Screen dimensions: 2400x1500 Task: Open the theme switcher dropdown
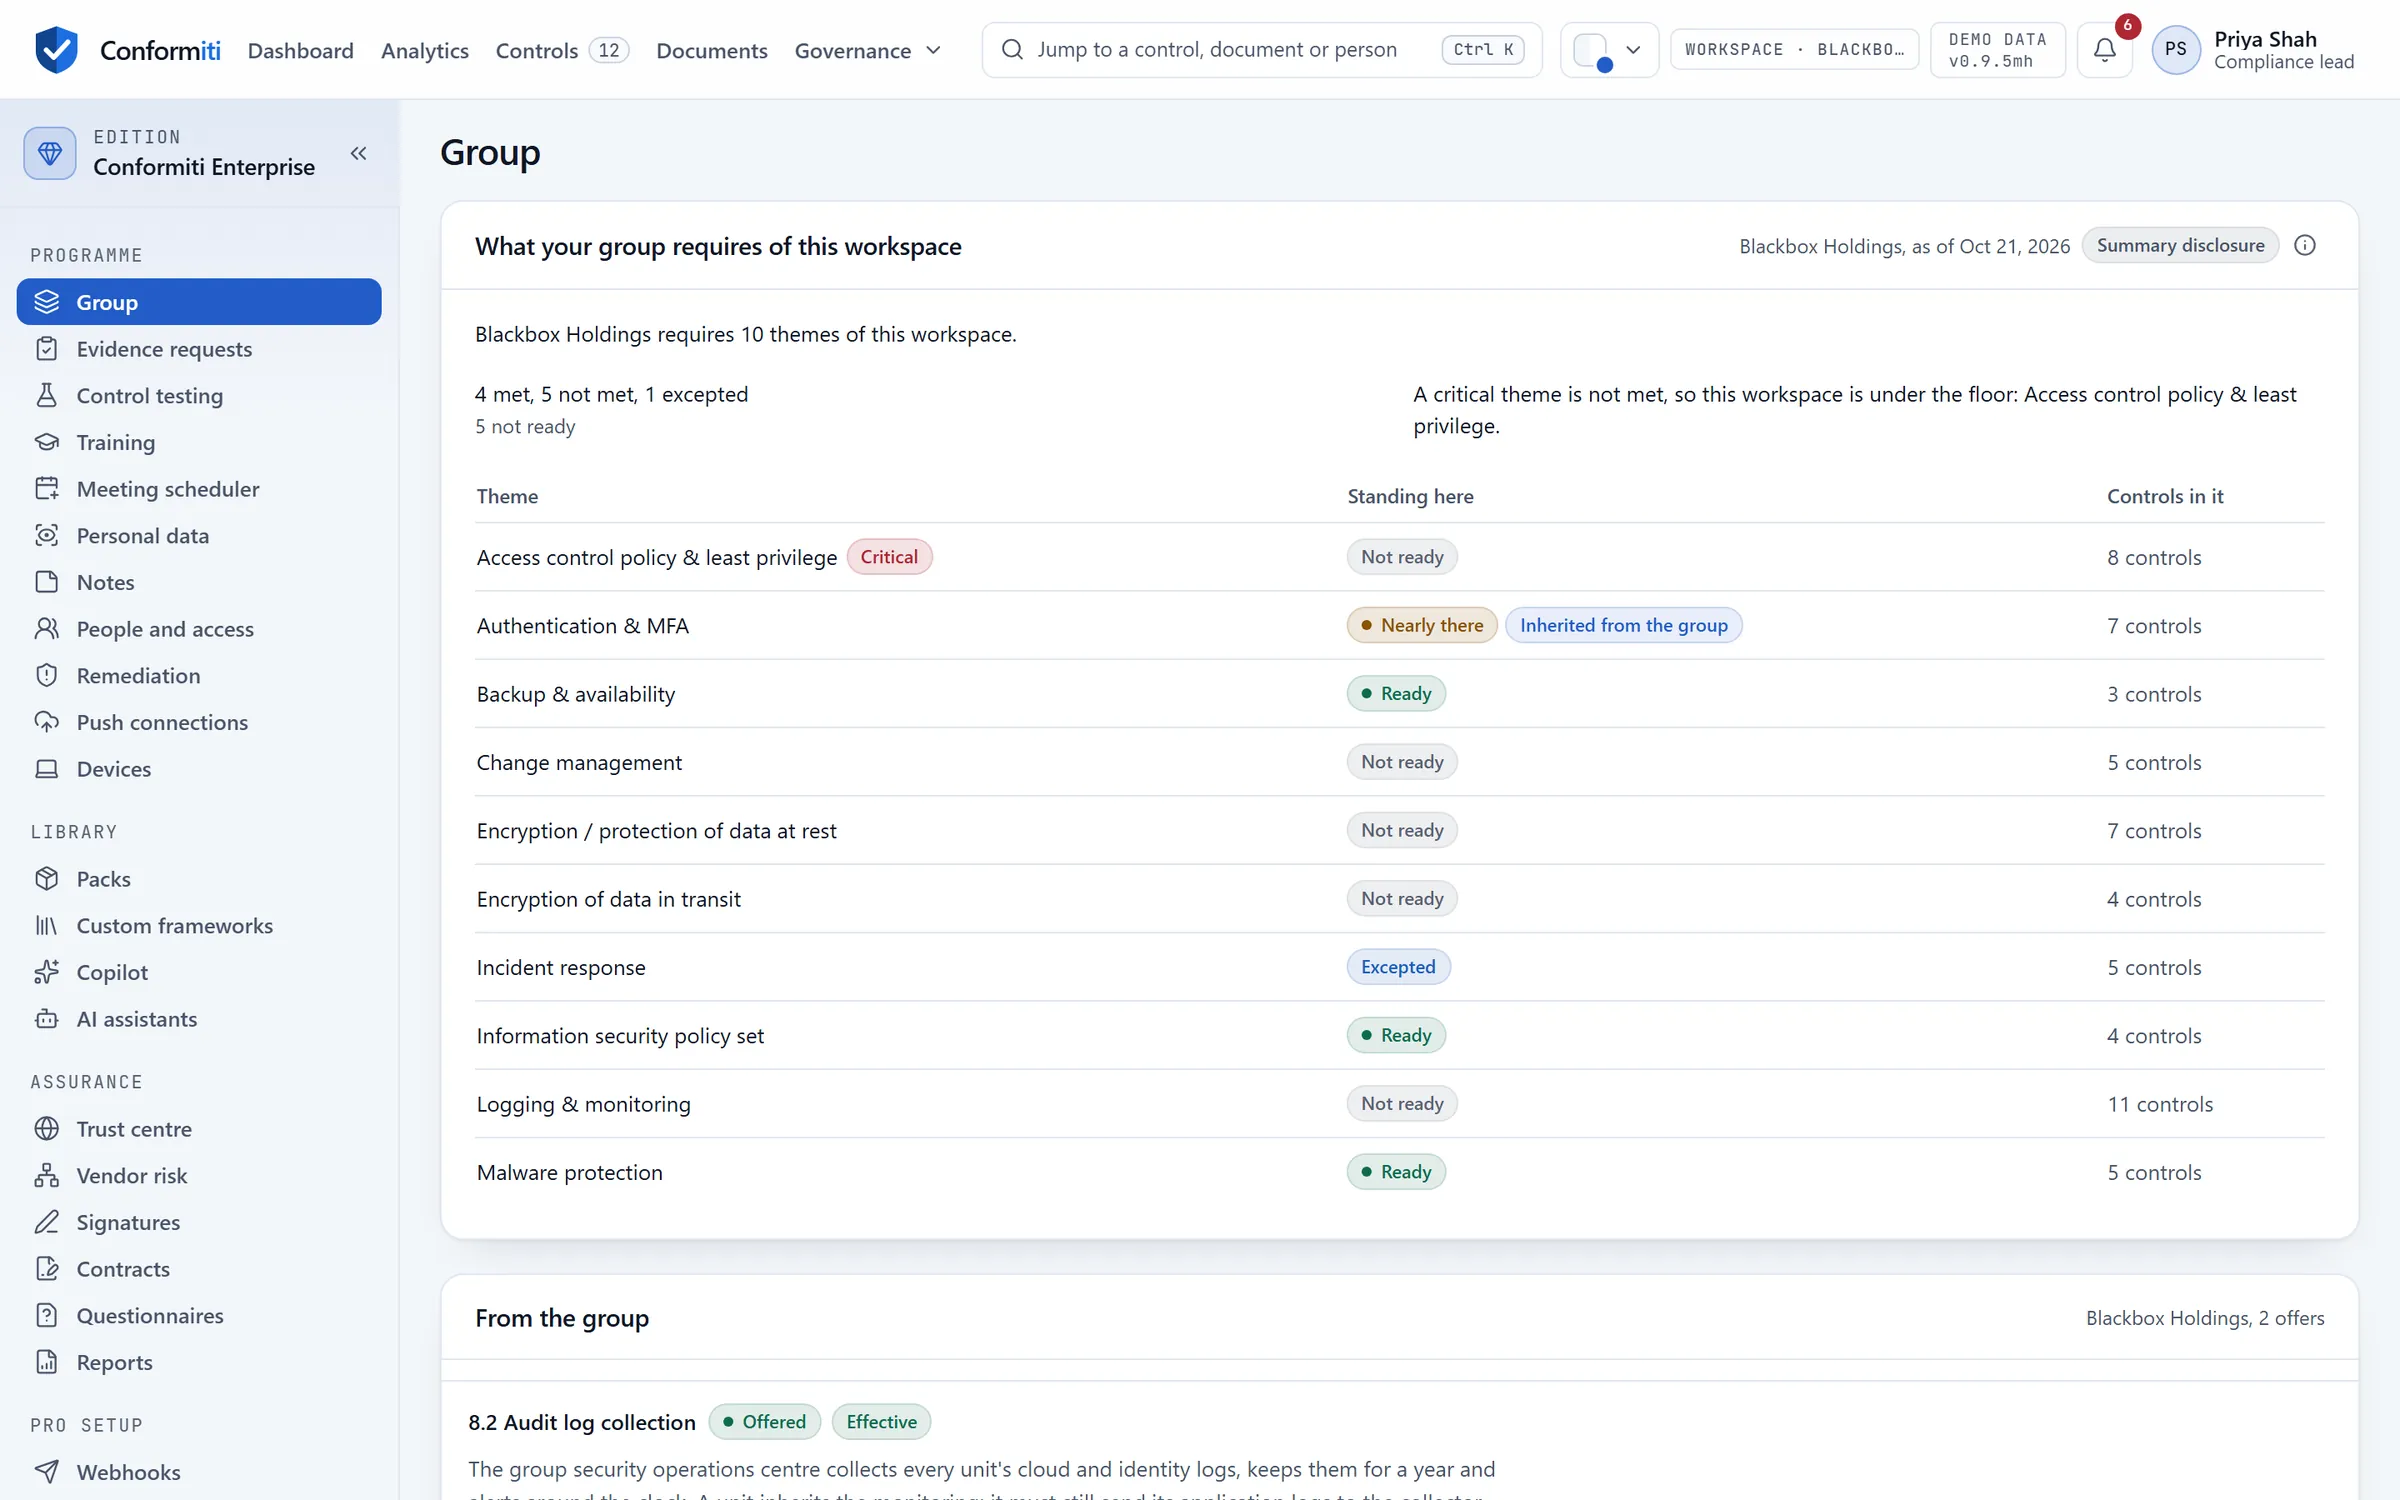1609,49
